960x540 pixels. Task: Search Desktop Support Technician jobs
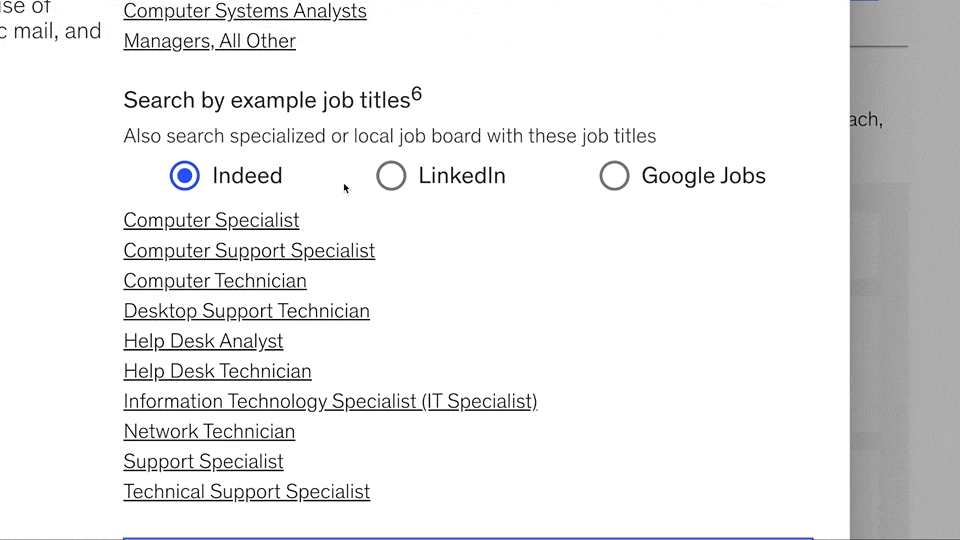[246, 311]
